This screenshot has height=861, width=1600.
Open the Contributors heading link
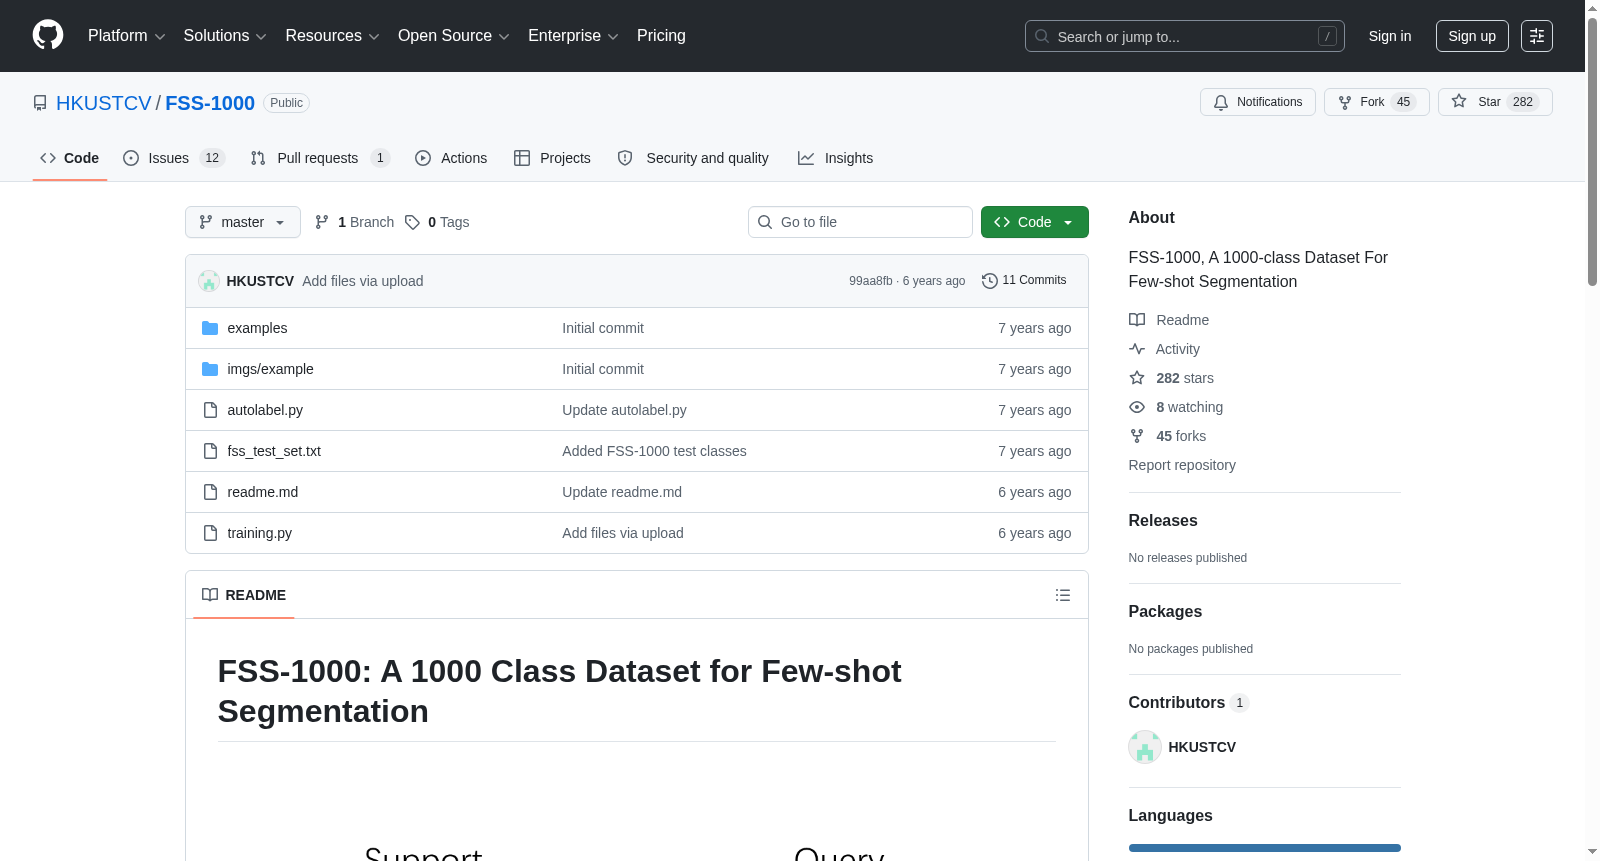tap(1189, 703)
